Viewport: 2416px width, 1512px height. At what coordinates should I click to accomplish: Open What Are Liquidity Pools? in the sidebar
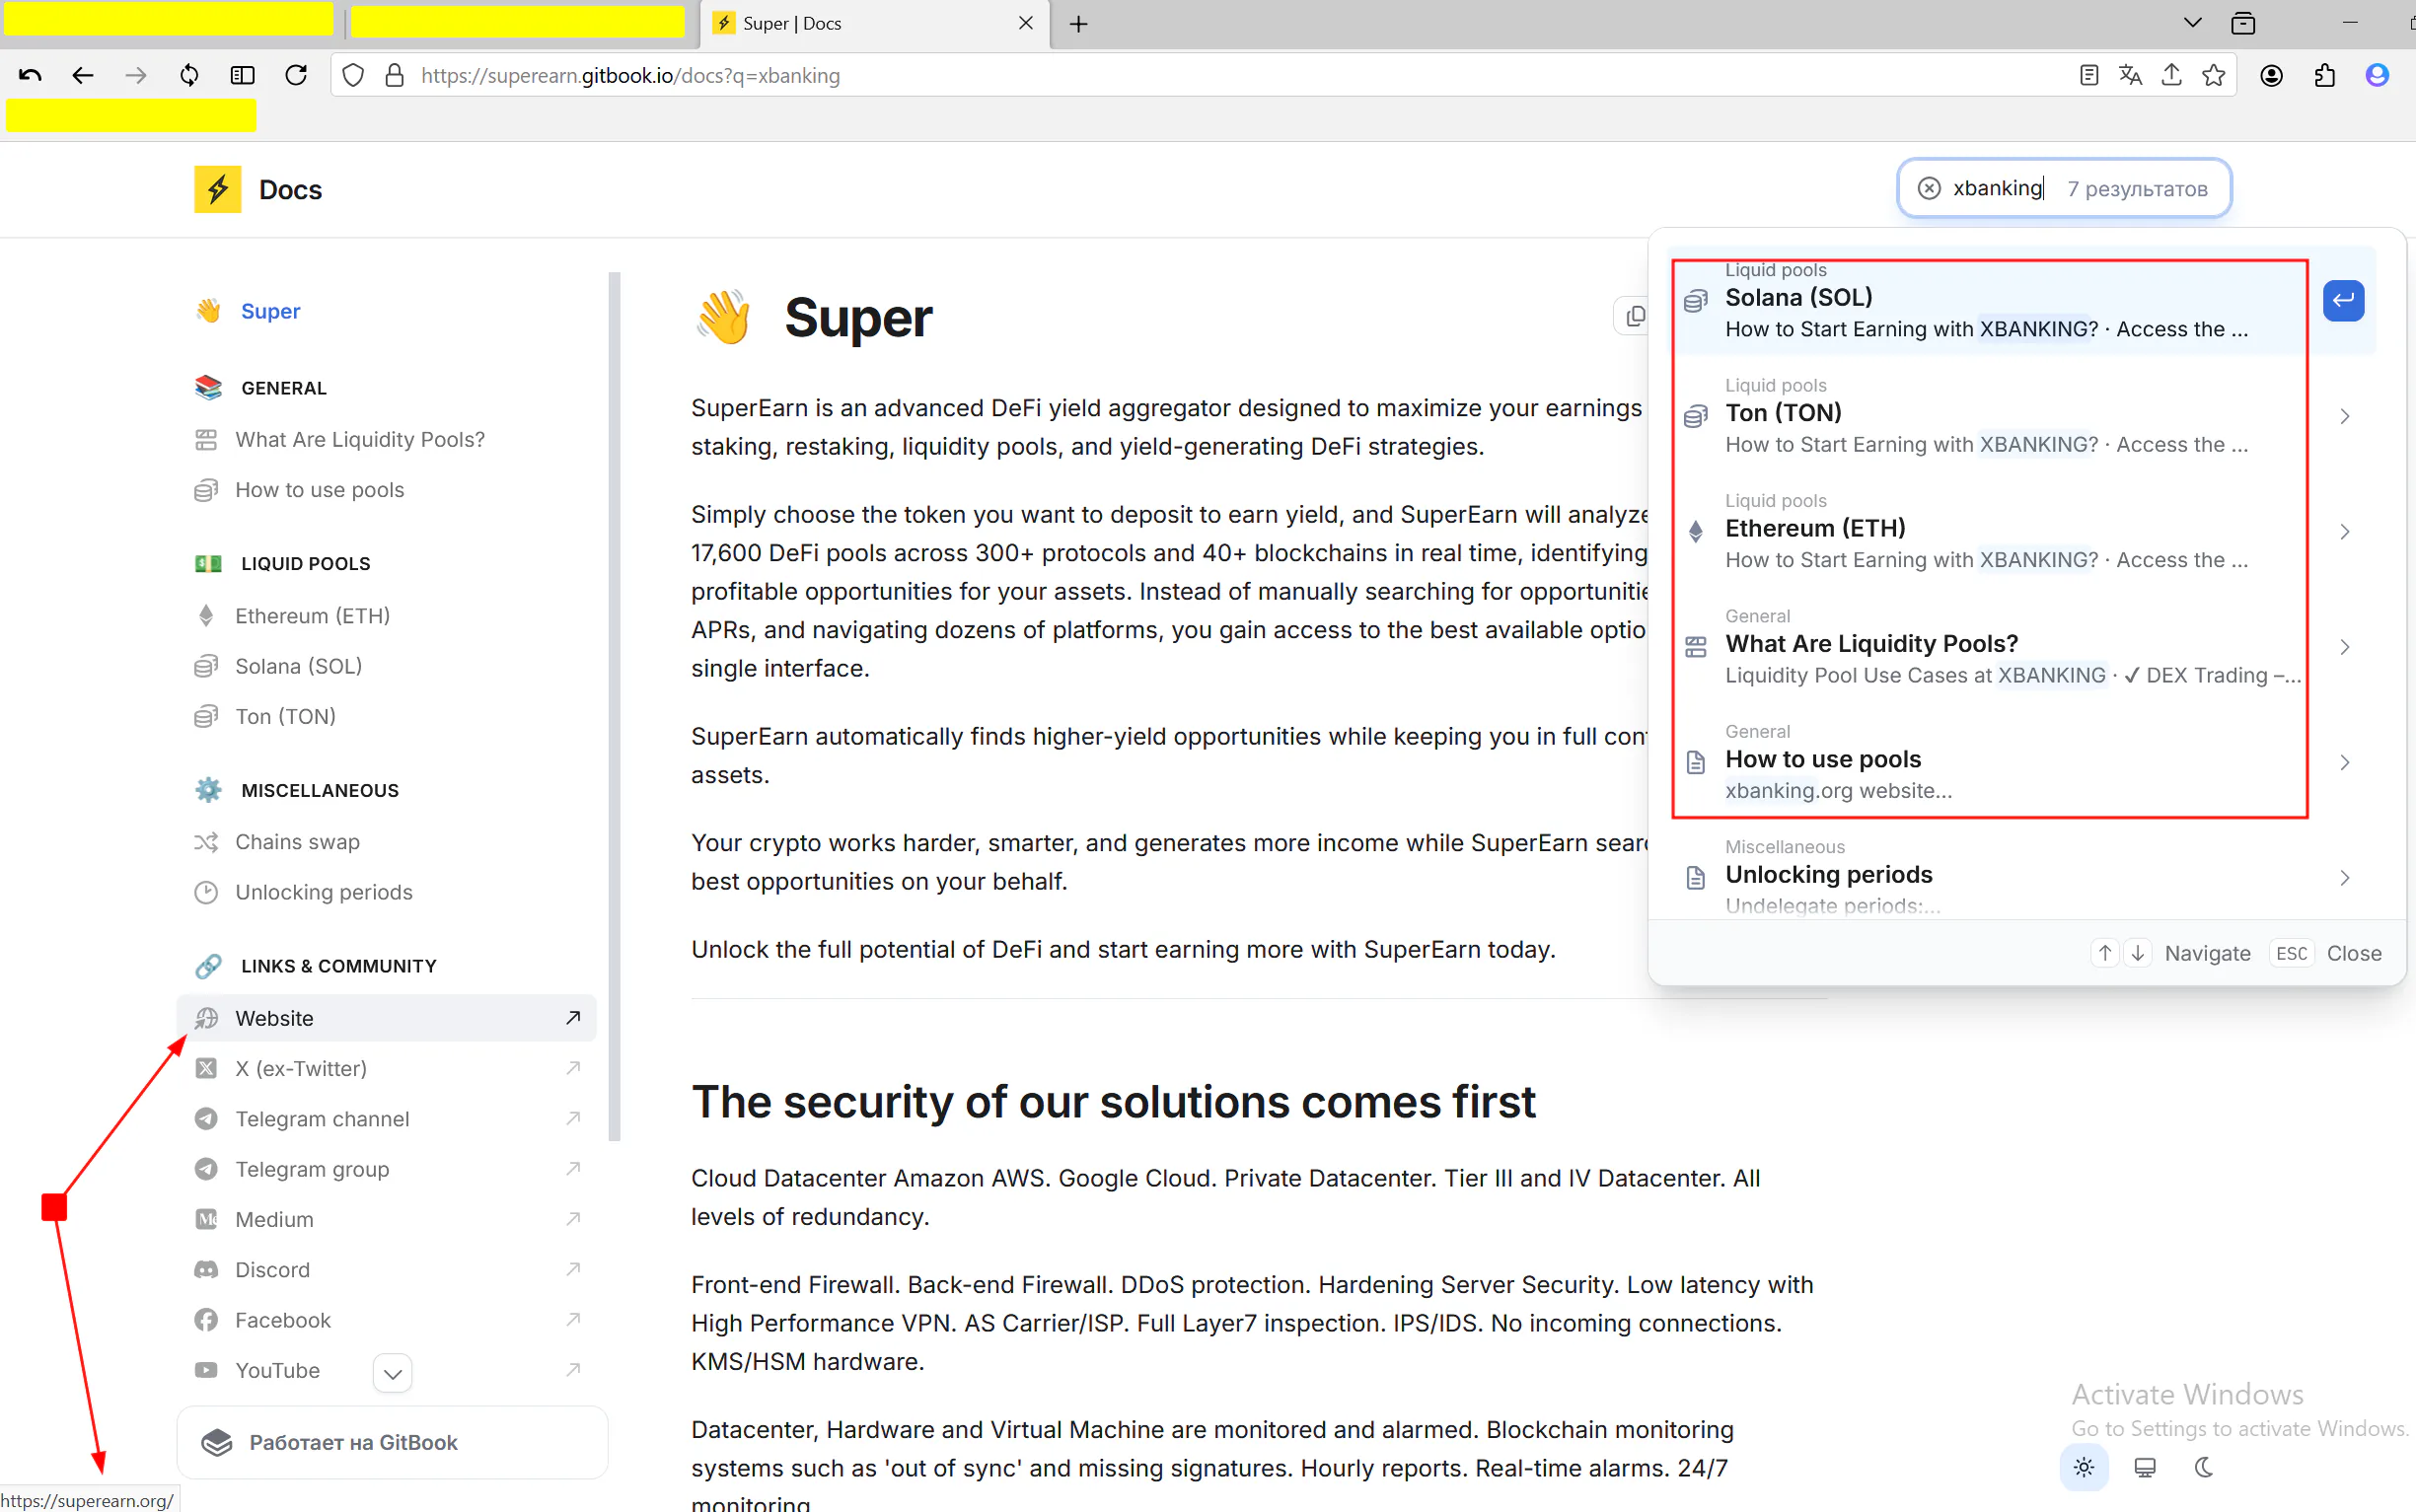click(386, 439)
